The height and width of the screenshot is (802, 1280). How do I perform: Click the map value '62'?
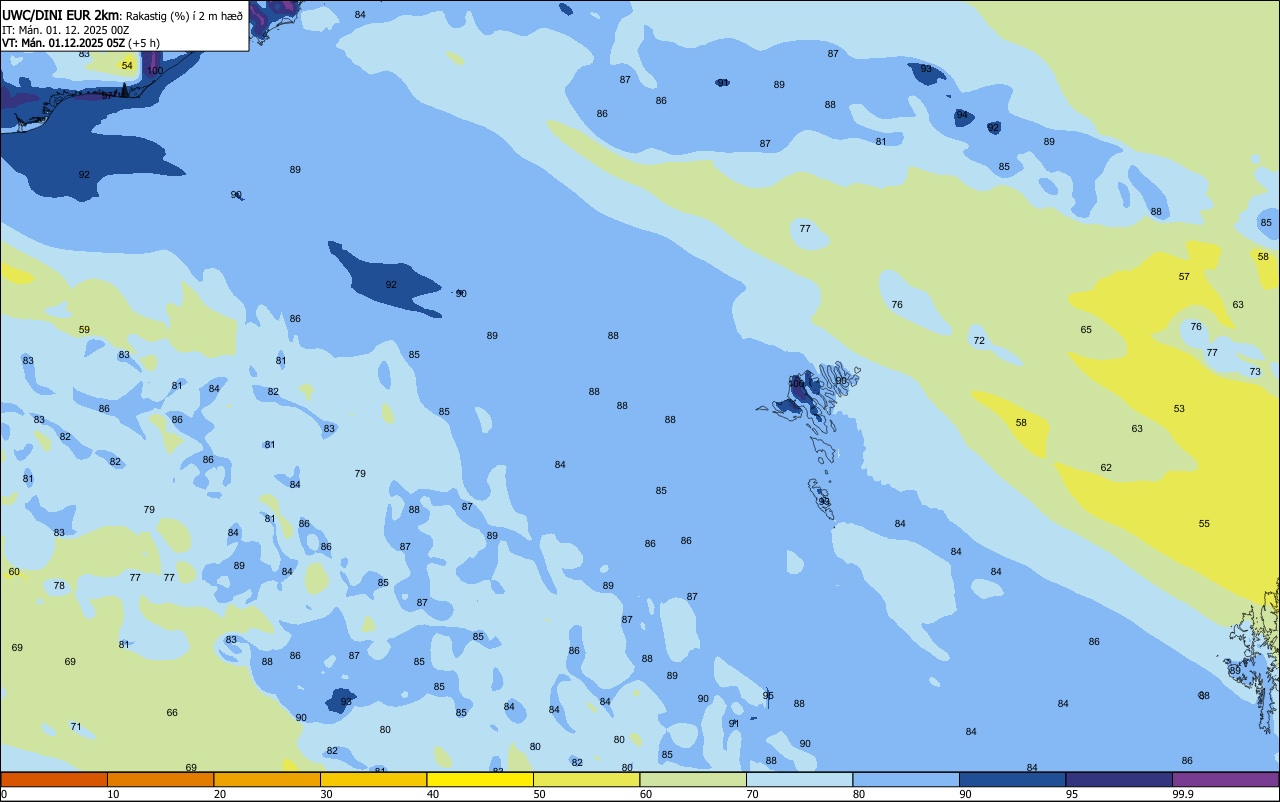pos(1106,468)
